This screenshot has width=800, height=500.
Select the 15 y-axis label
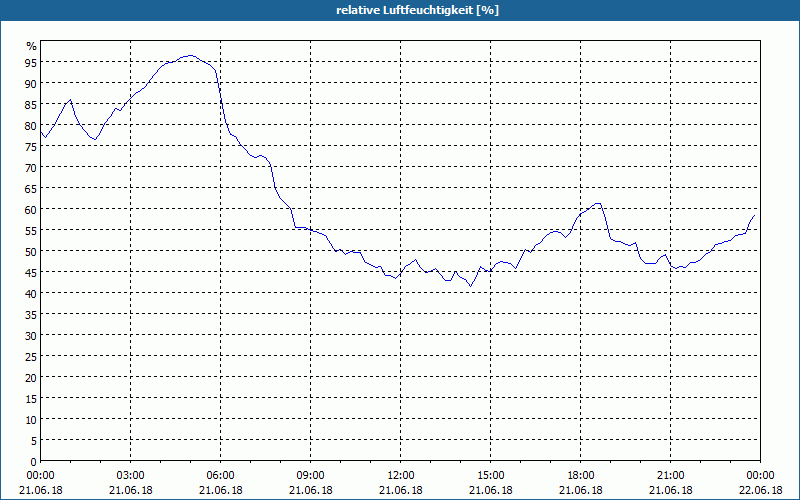coord(31,398)
